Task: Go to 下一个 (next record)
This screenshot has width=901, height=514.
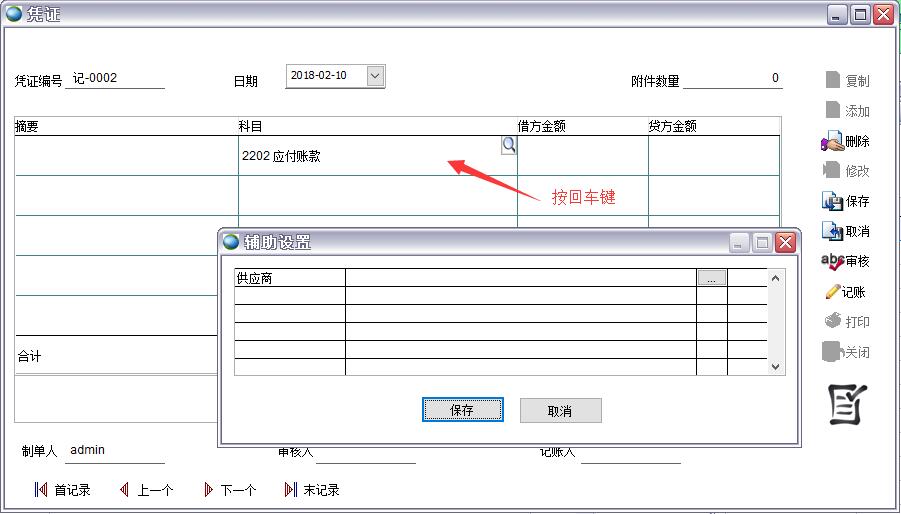Action: click(x=209, y=490)
